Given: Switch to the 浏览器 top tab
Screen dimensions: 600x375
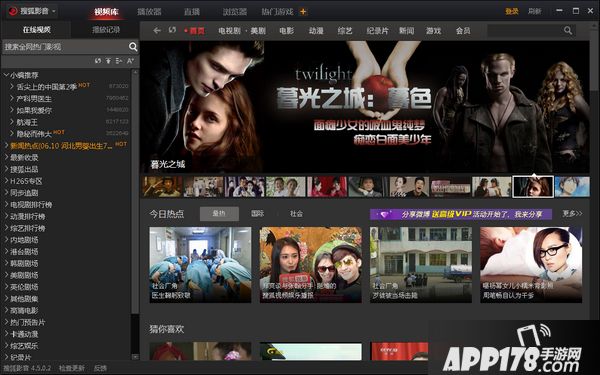Looking at the screenshot, I should point(235,12).
